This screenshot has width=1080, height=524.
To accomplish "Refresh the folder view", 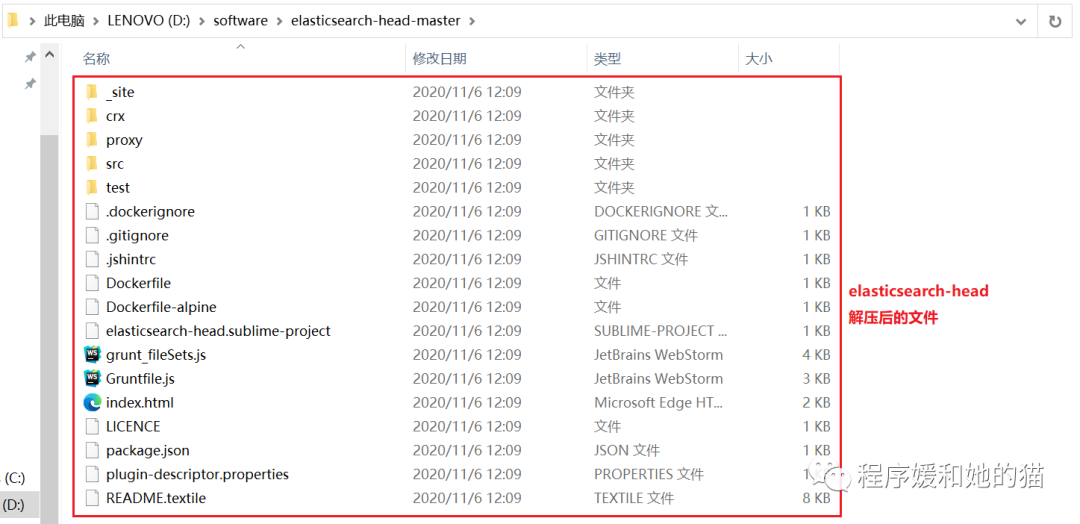I will (1055, 21).
